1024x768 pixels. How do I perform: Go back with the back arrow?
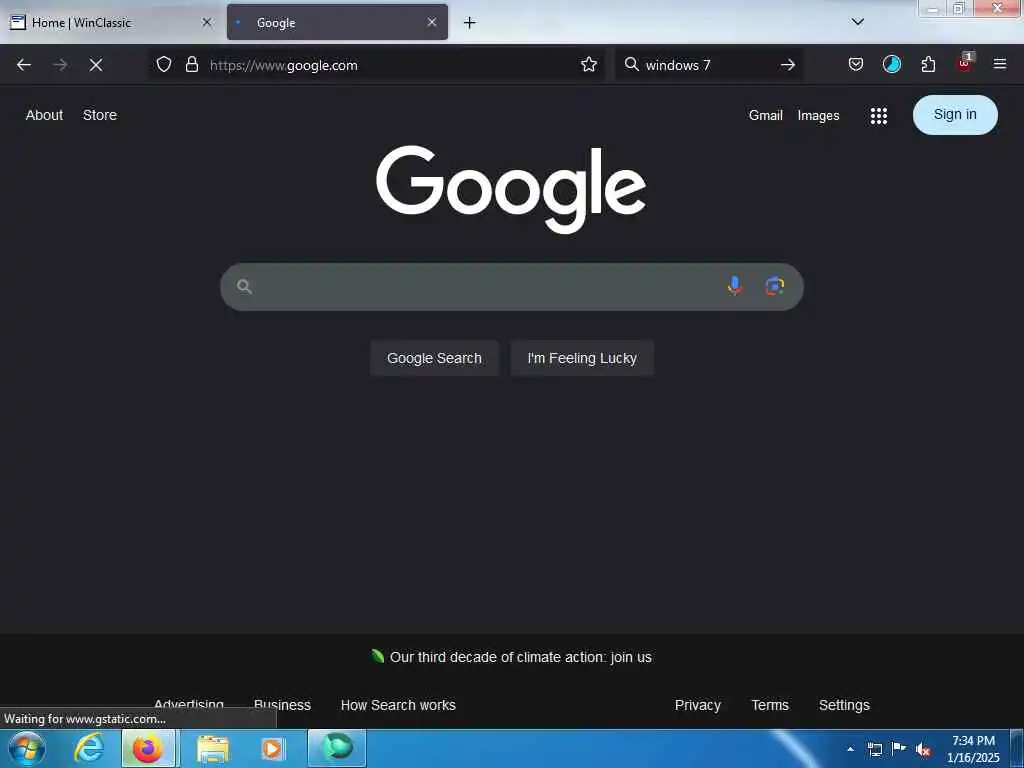click(x=24, y=65)
